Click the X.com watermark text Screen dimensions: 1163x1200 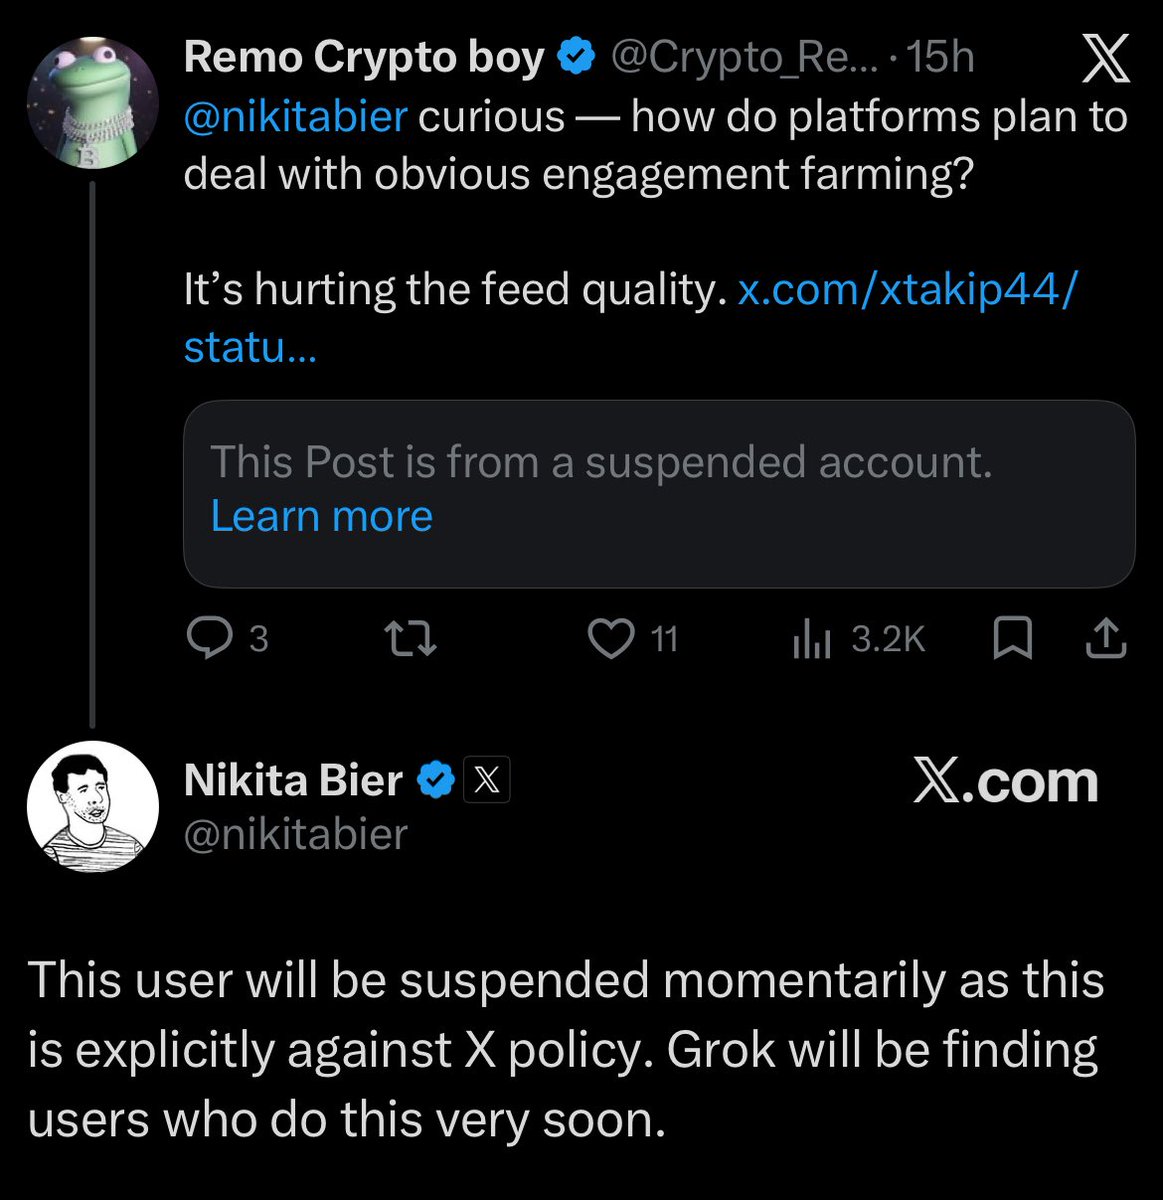click(1005, 781)
